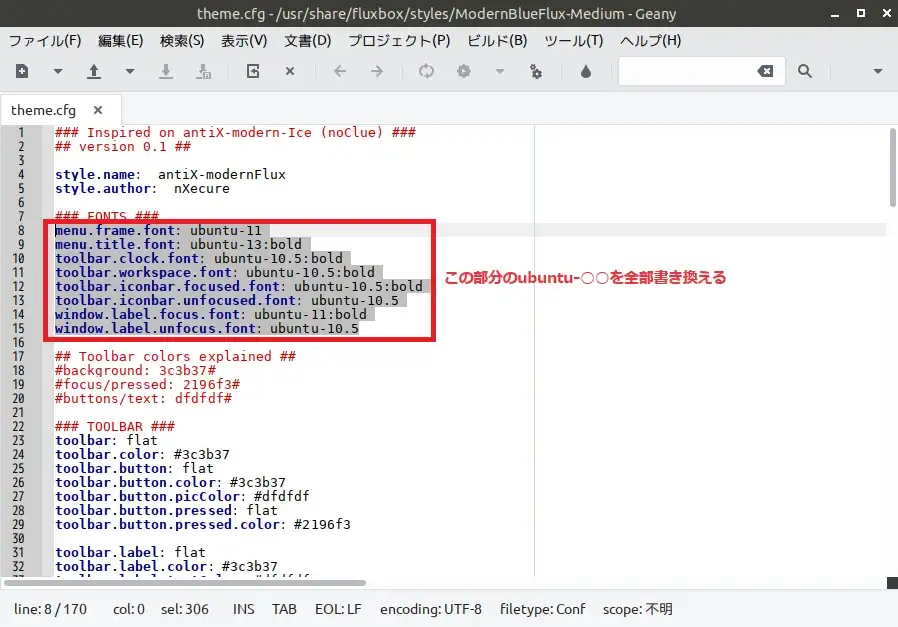The height and width of the screenshot is (627, 898).
Task: Open the ツール(T) menu
Action: [x=574, y=41]
